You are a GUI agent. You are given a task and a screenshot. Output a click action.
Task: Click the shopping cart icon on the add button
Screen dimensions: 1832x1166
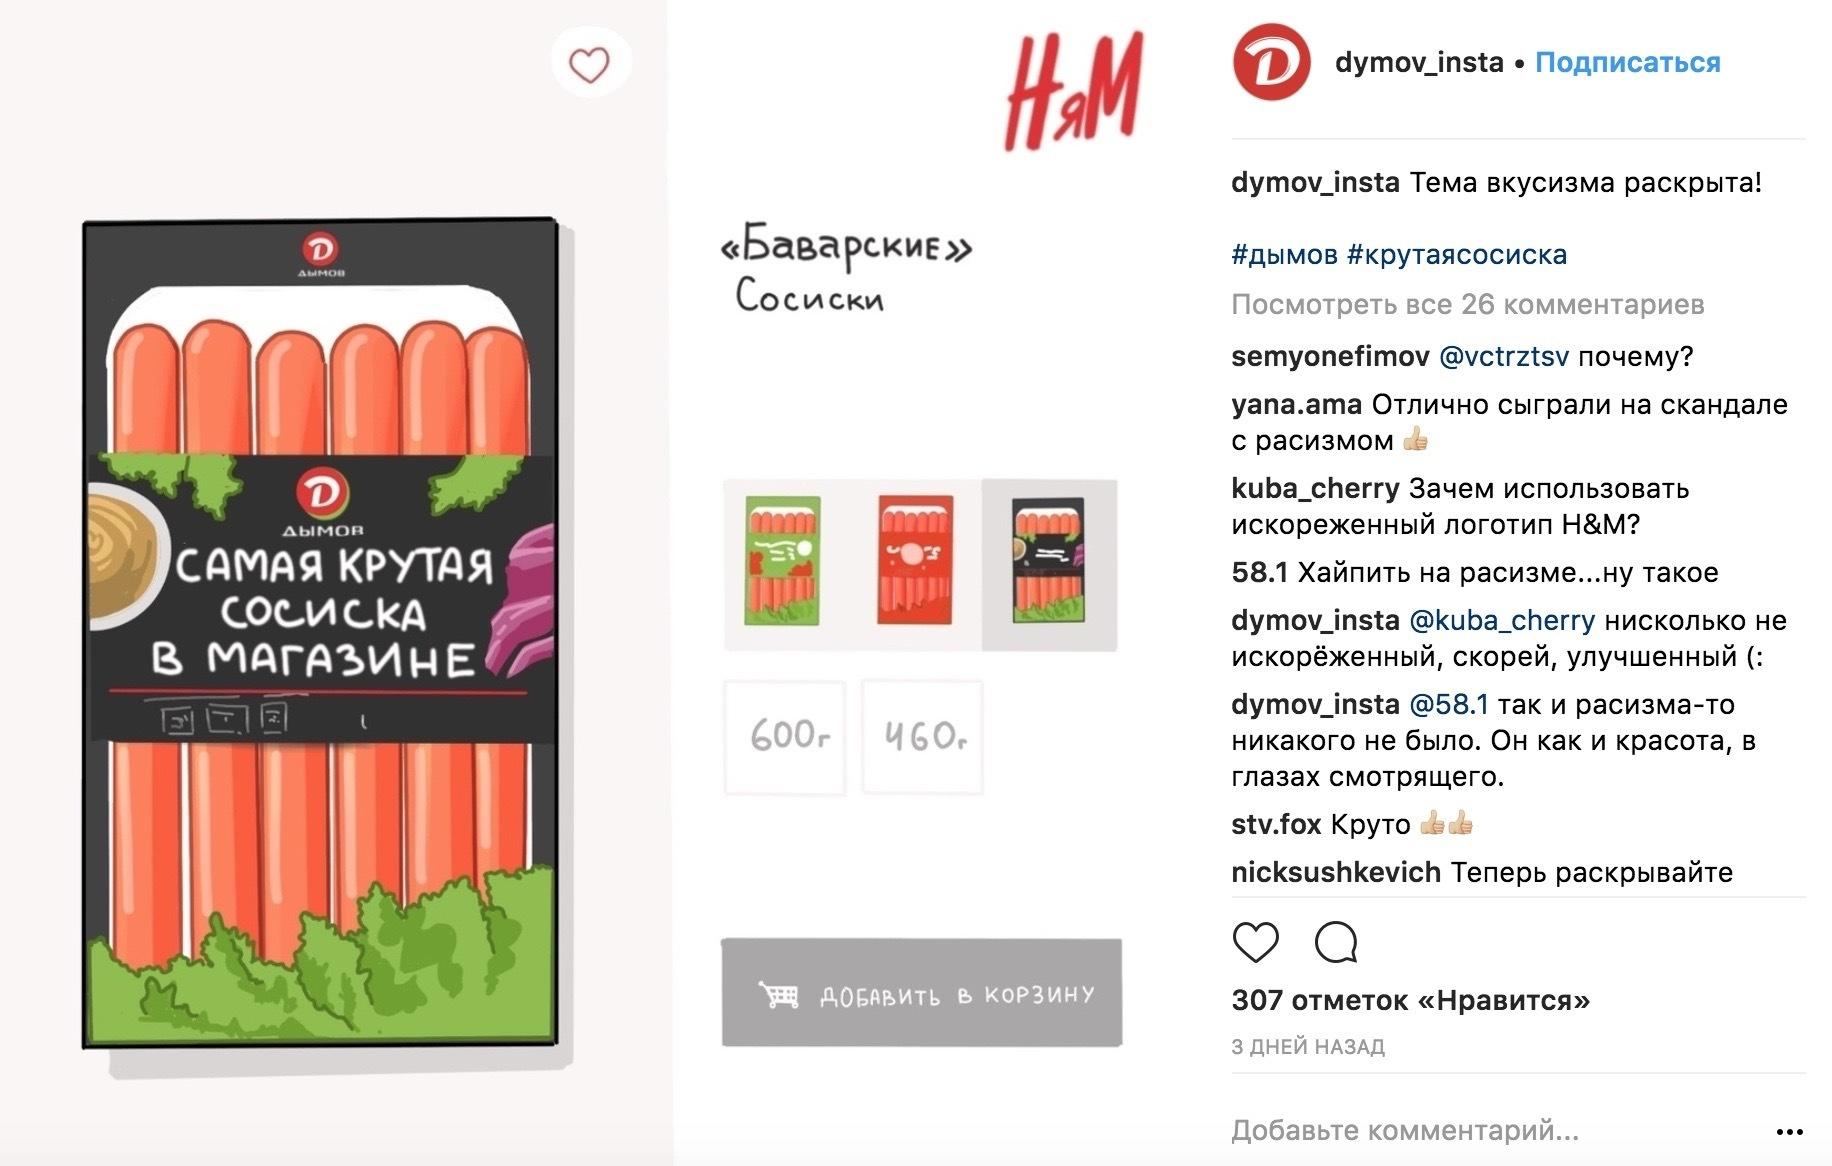pyautogui.click(x=779, y=995)
